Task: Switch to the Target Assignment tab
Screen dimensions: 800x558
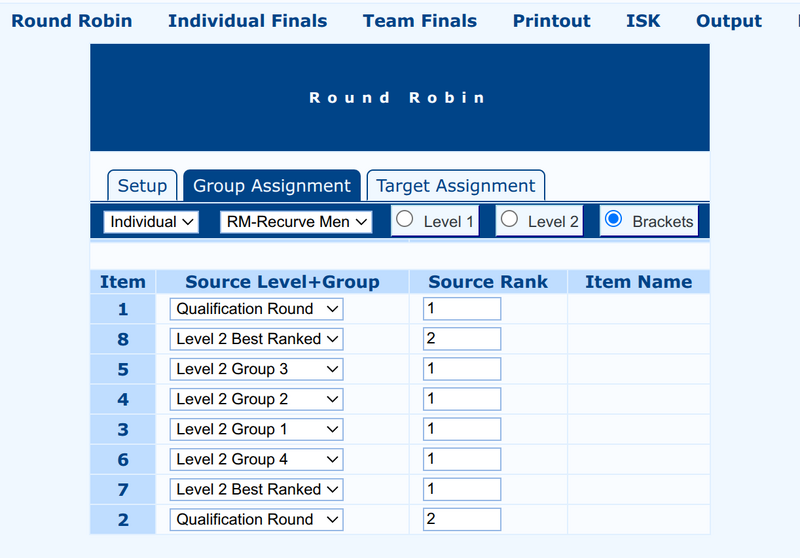Action: [456, 186]
